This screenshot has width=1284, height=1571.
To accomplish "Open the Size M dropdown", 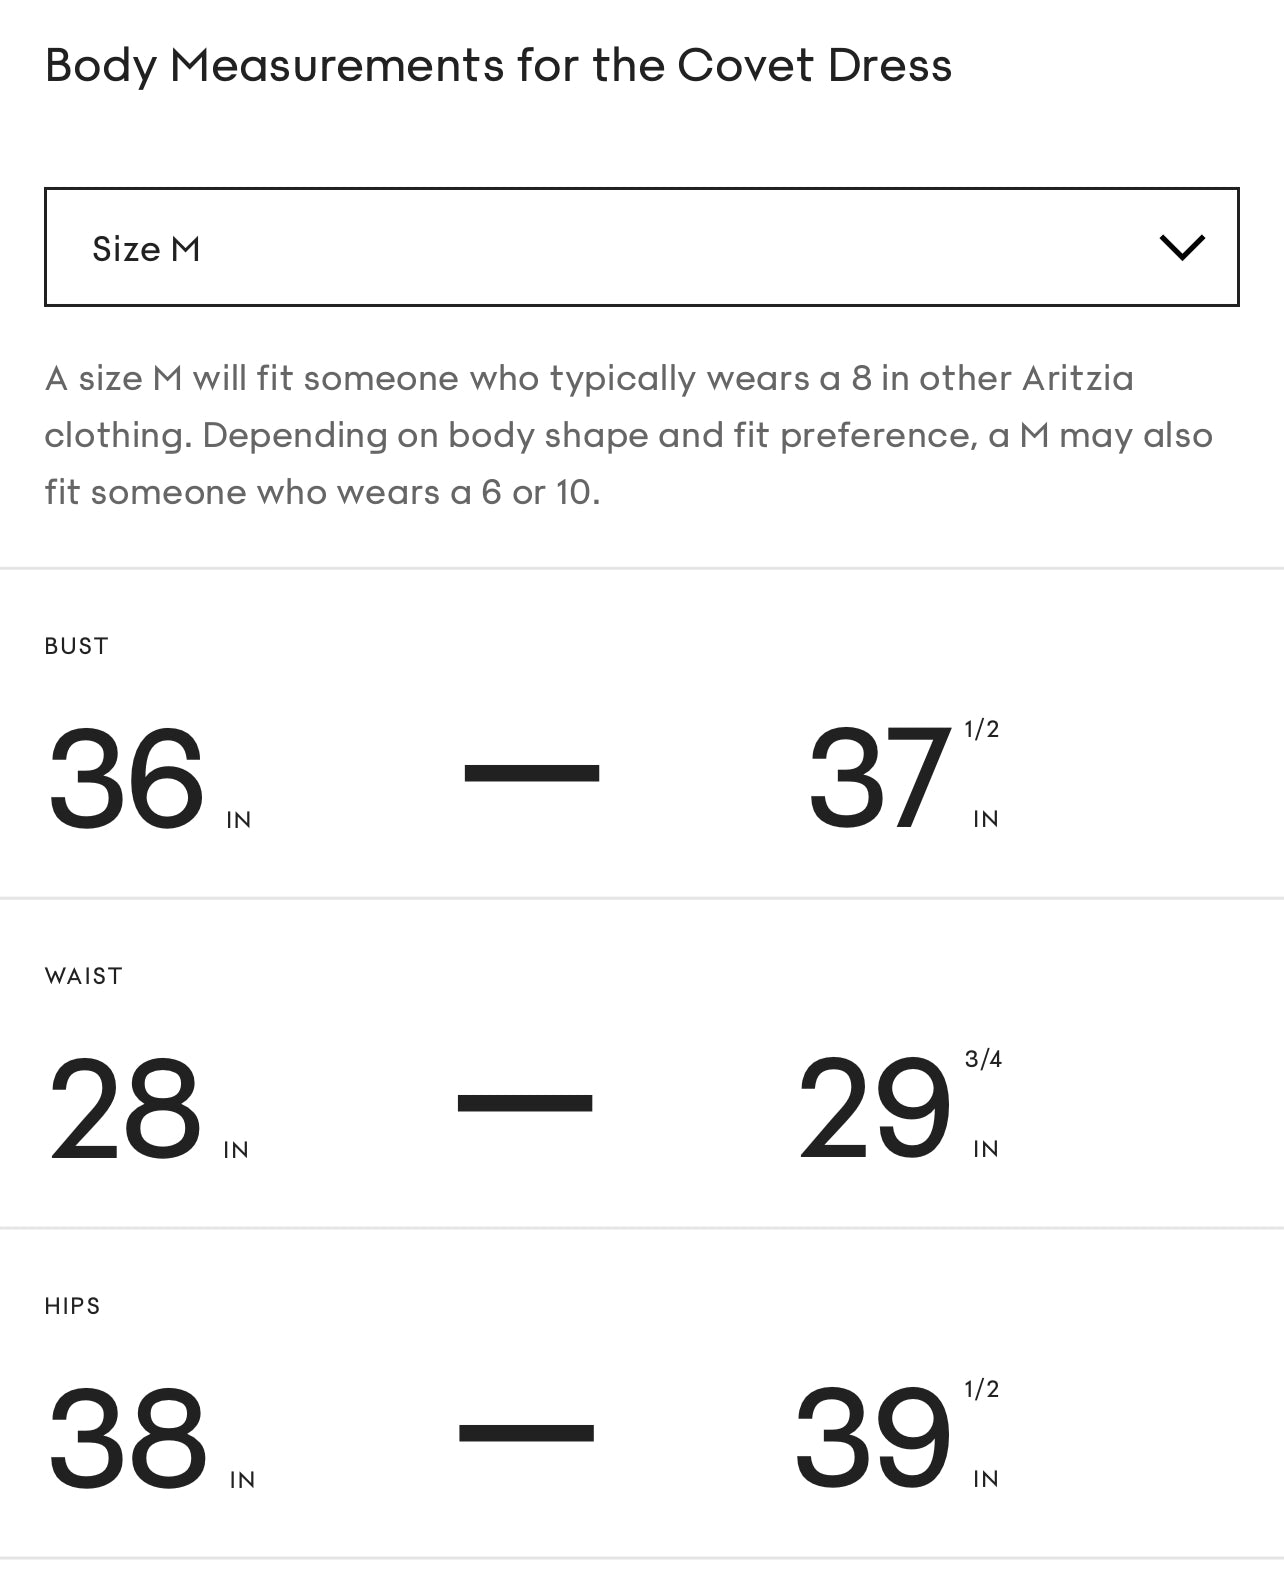I will coord(640,247).
